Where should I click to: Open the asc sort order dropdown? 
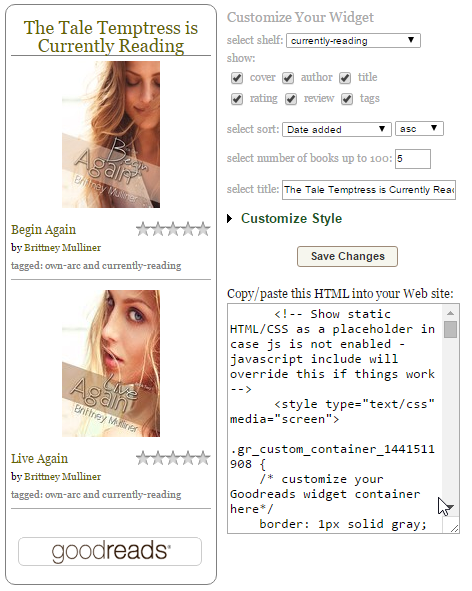click(x=419, y=129)
